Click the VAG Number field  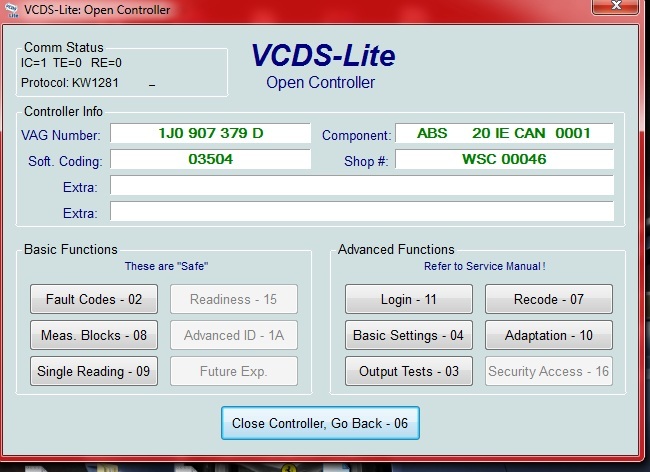tap(210, 133)
